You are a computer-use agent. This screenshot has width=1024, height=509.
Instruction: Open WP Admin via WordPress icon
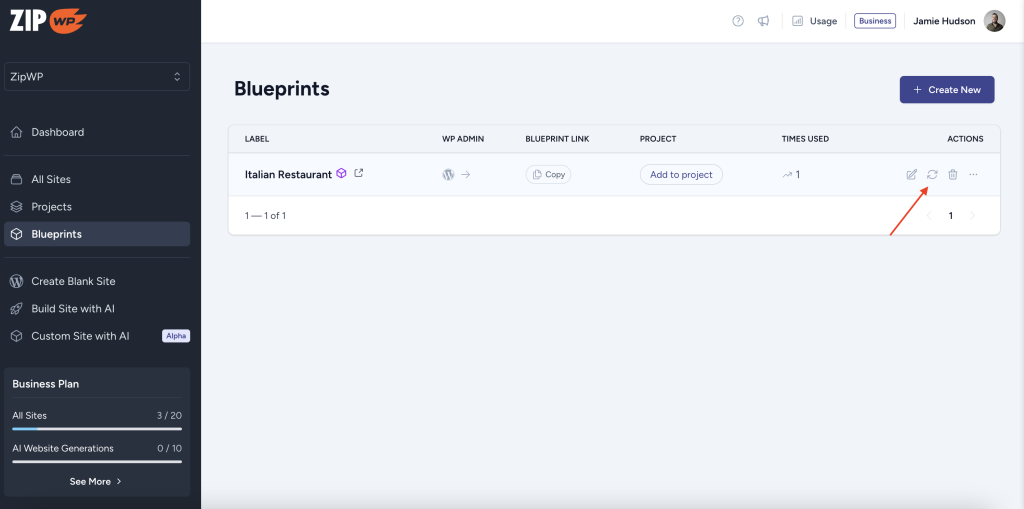tap(449, 175)
